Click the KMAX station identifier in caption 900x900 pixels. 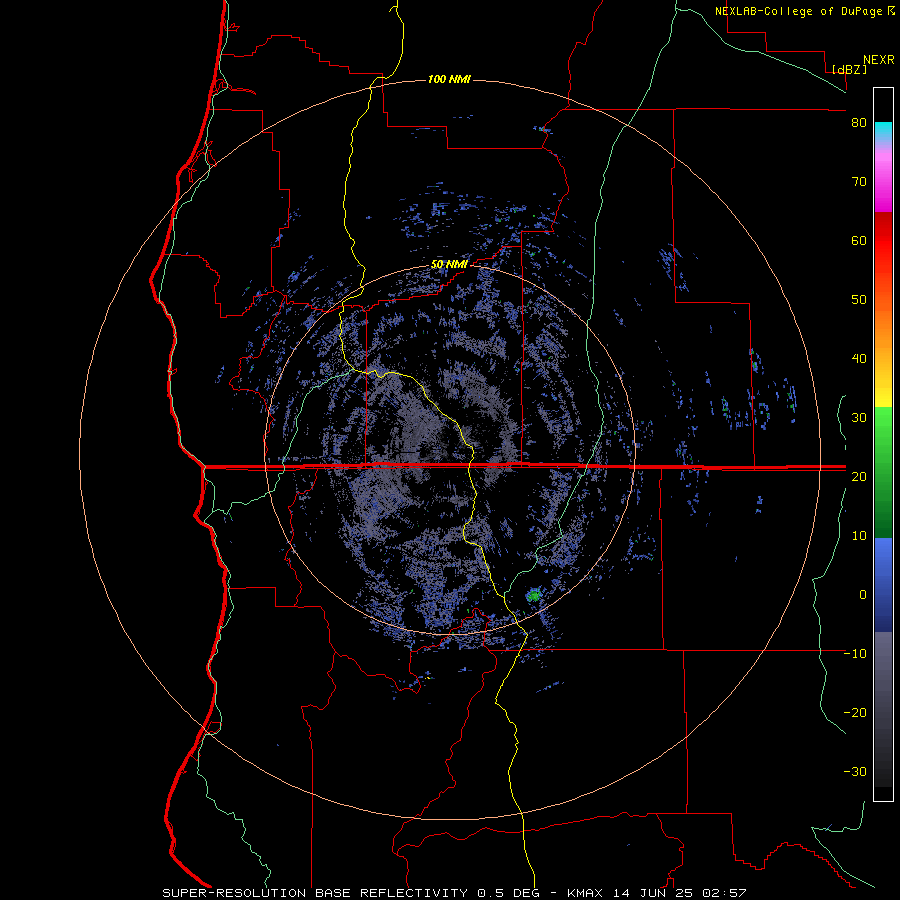coord(585,893)
